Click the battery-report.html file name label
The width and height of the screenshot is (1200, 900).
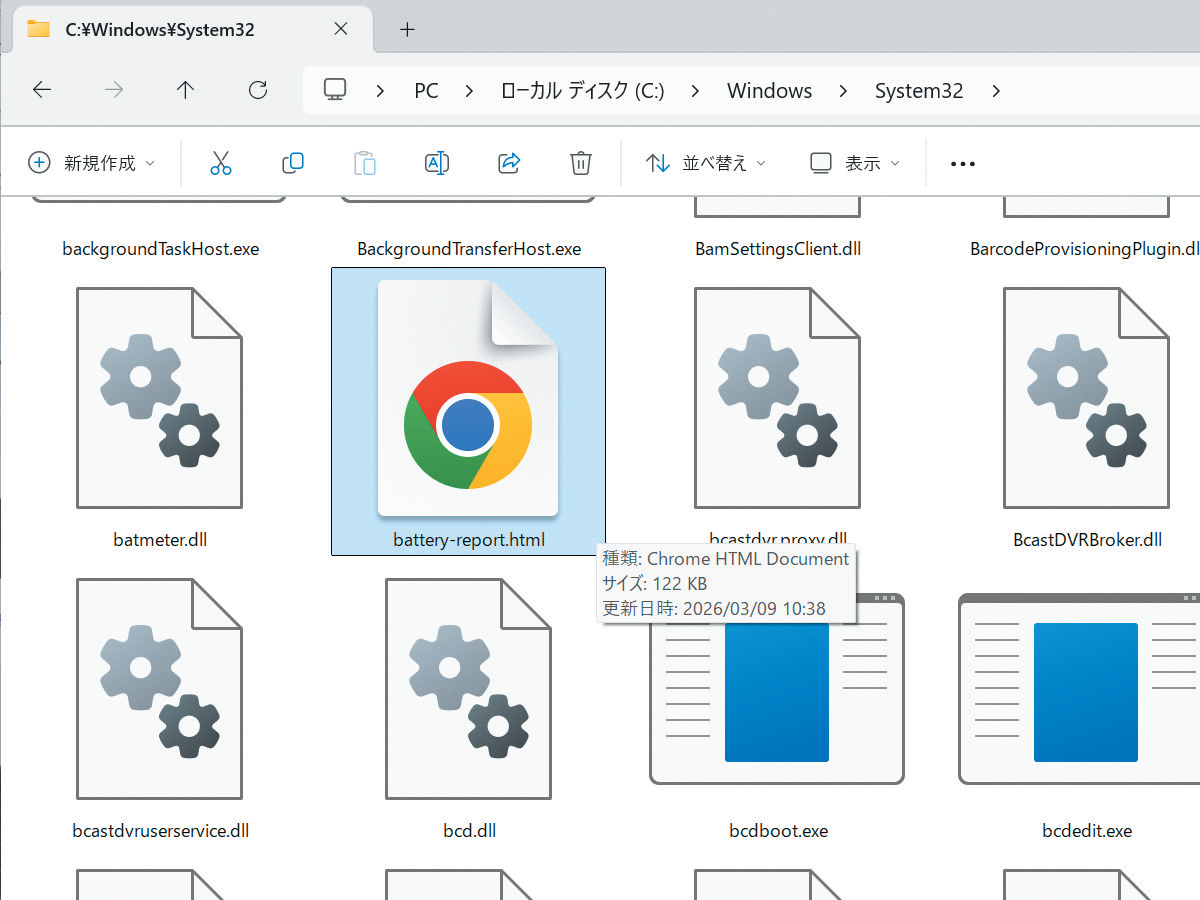pos(469,540)
